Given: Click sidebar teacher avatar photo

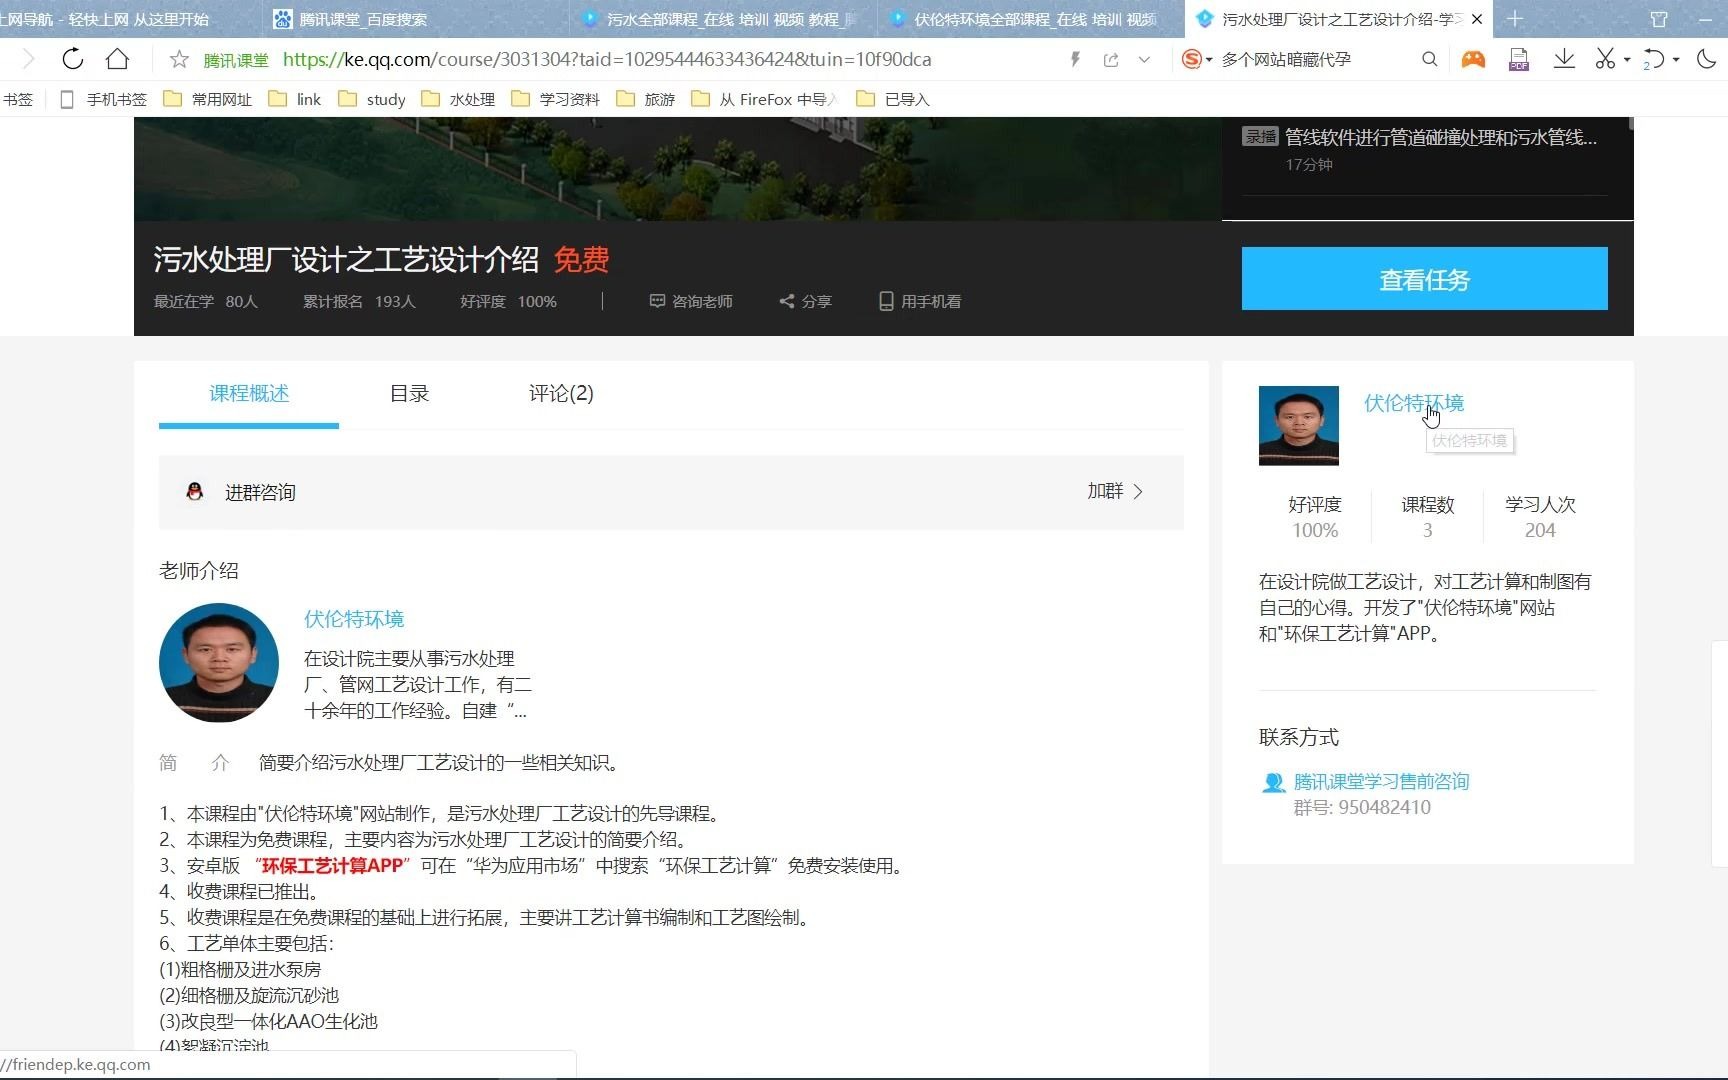Looking at the screenshot, I should coord(1298,425).
